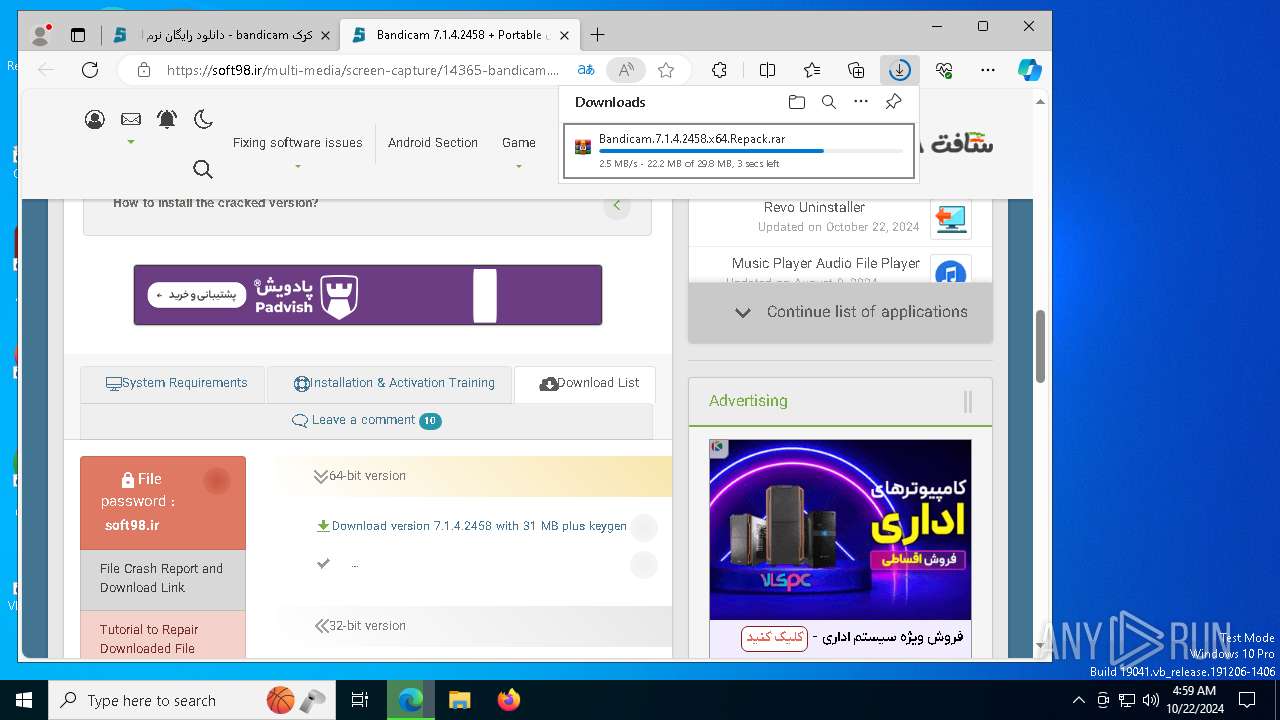This screenshot has width=1280, height=720.
Task: Toggle the Downloads toolbar button
Action: [x=900, y=70]
